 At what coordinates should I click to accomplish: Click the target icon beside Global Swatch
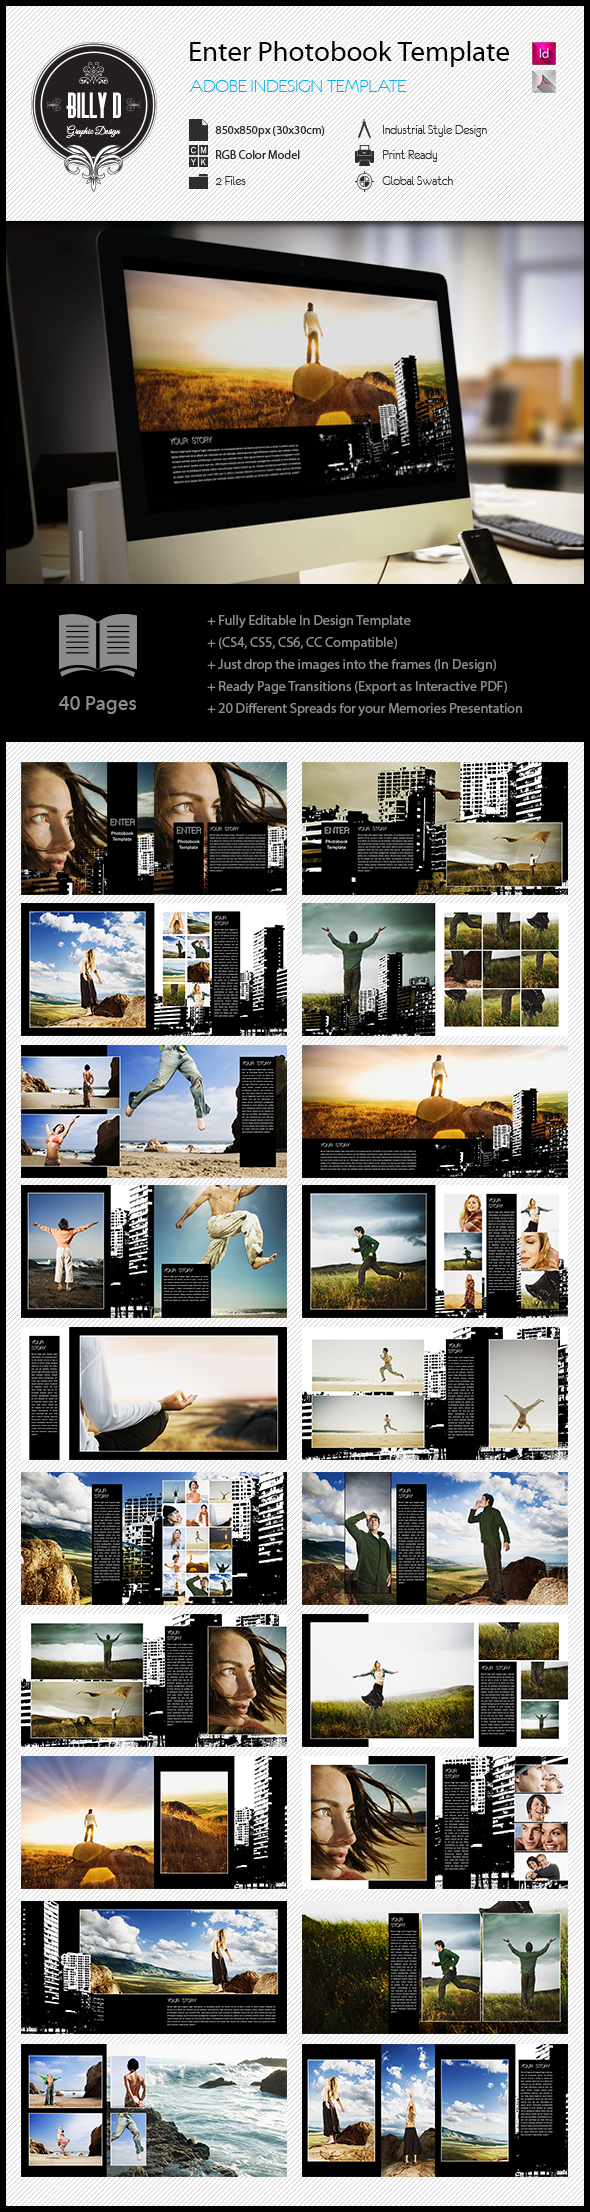point(364,181)
